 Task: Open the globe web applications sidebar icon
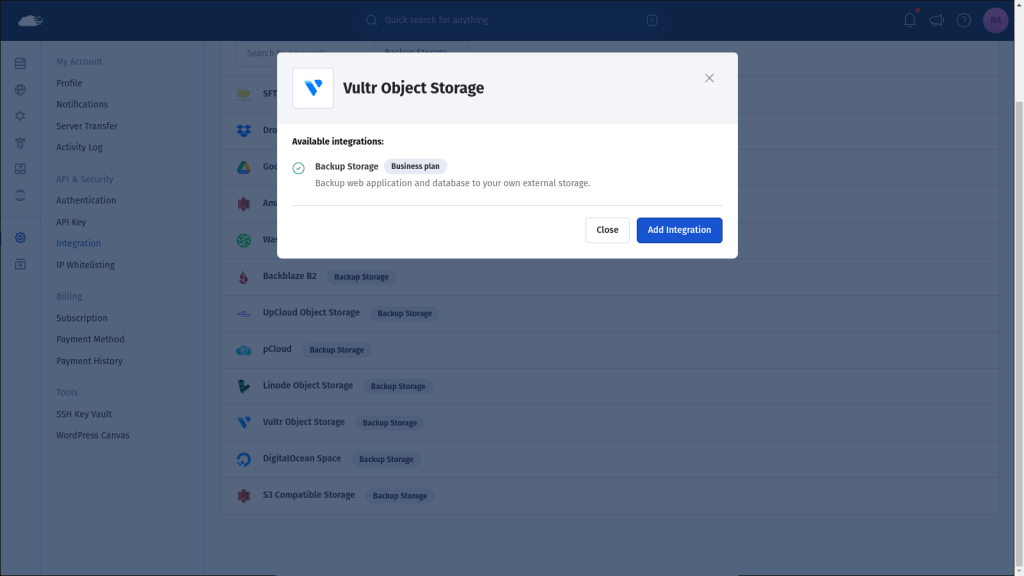pos(20,89)
